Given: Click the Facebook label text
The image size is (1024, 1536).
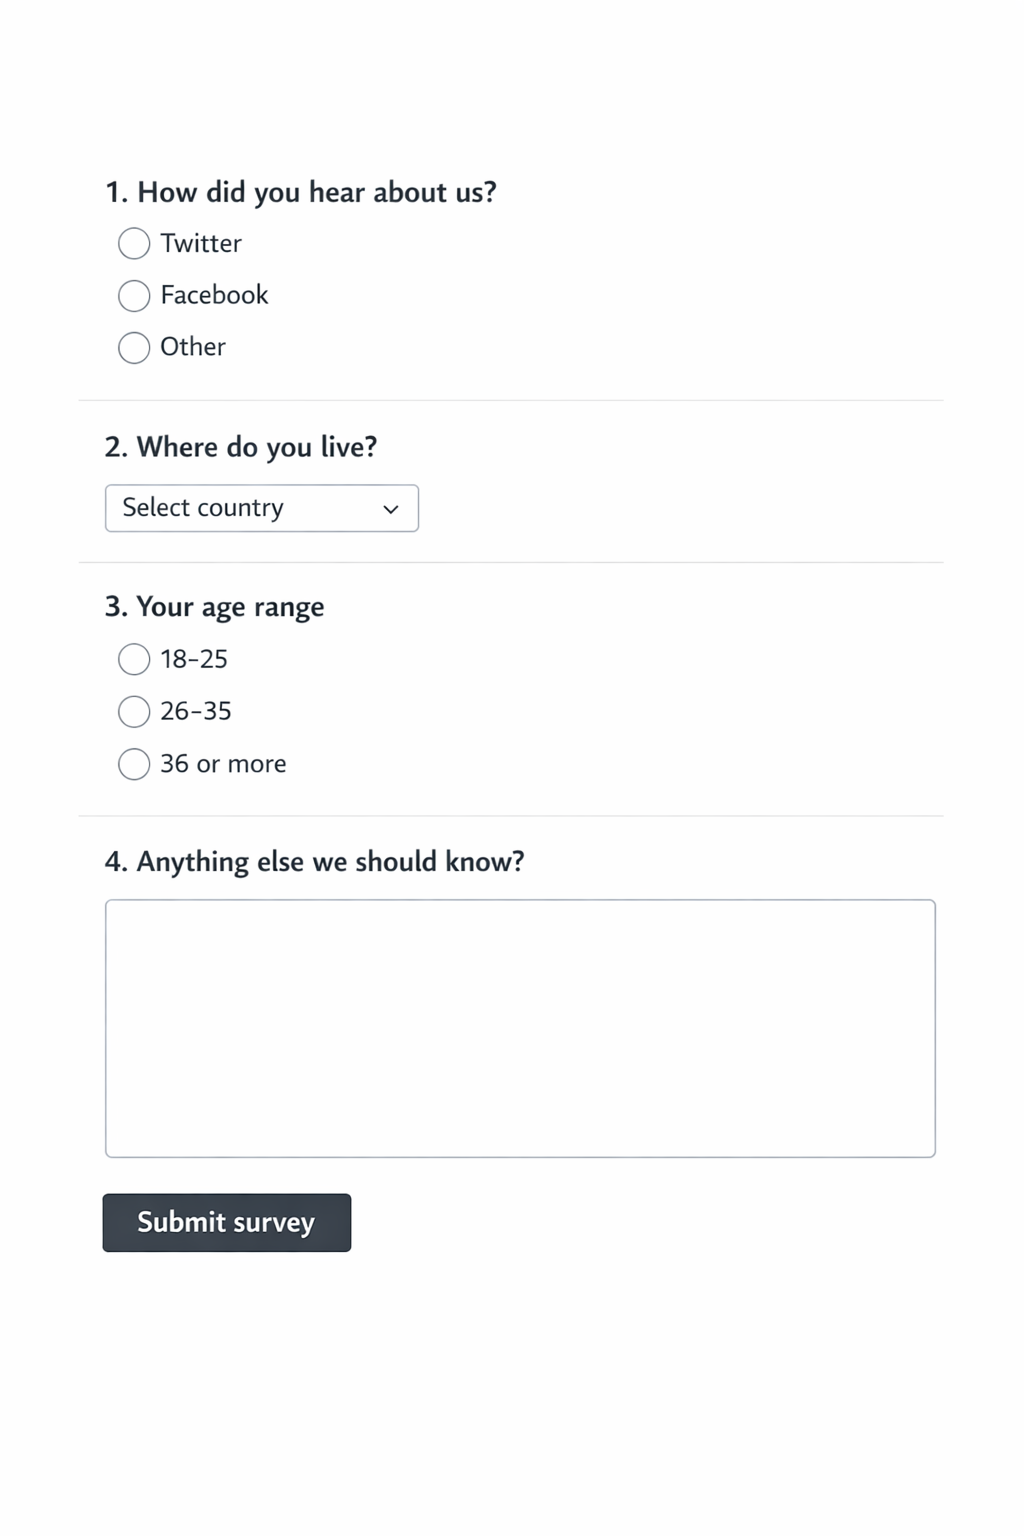Looking at the screenshot, I should pyautogui.click(x=215, y=295).
